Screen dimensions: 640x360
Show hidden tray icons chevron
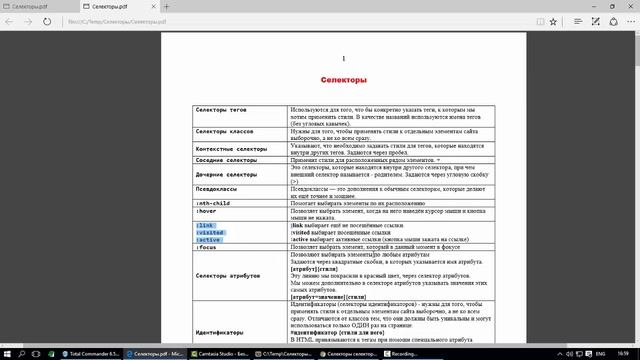tap(560, 354)
